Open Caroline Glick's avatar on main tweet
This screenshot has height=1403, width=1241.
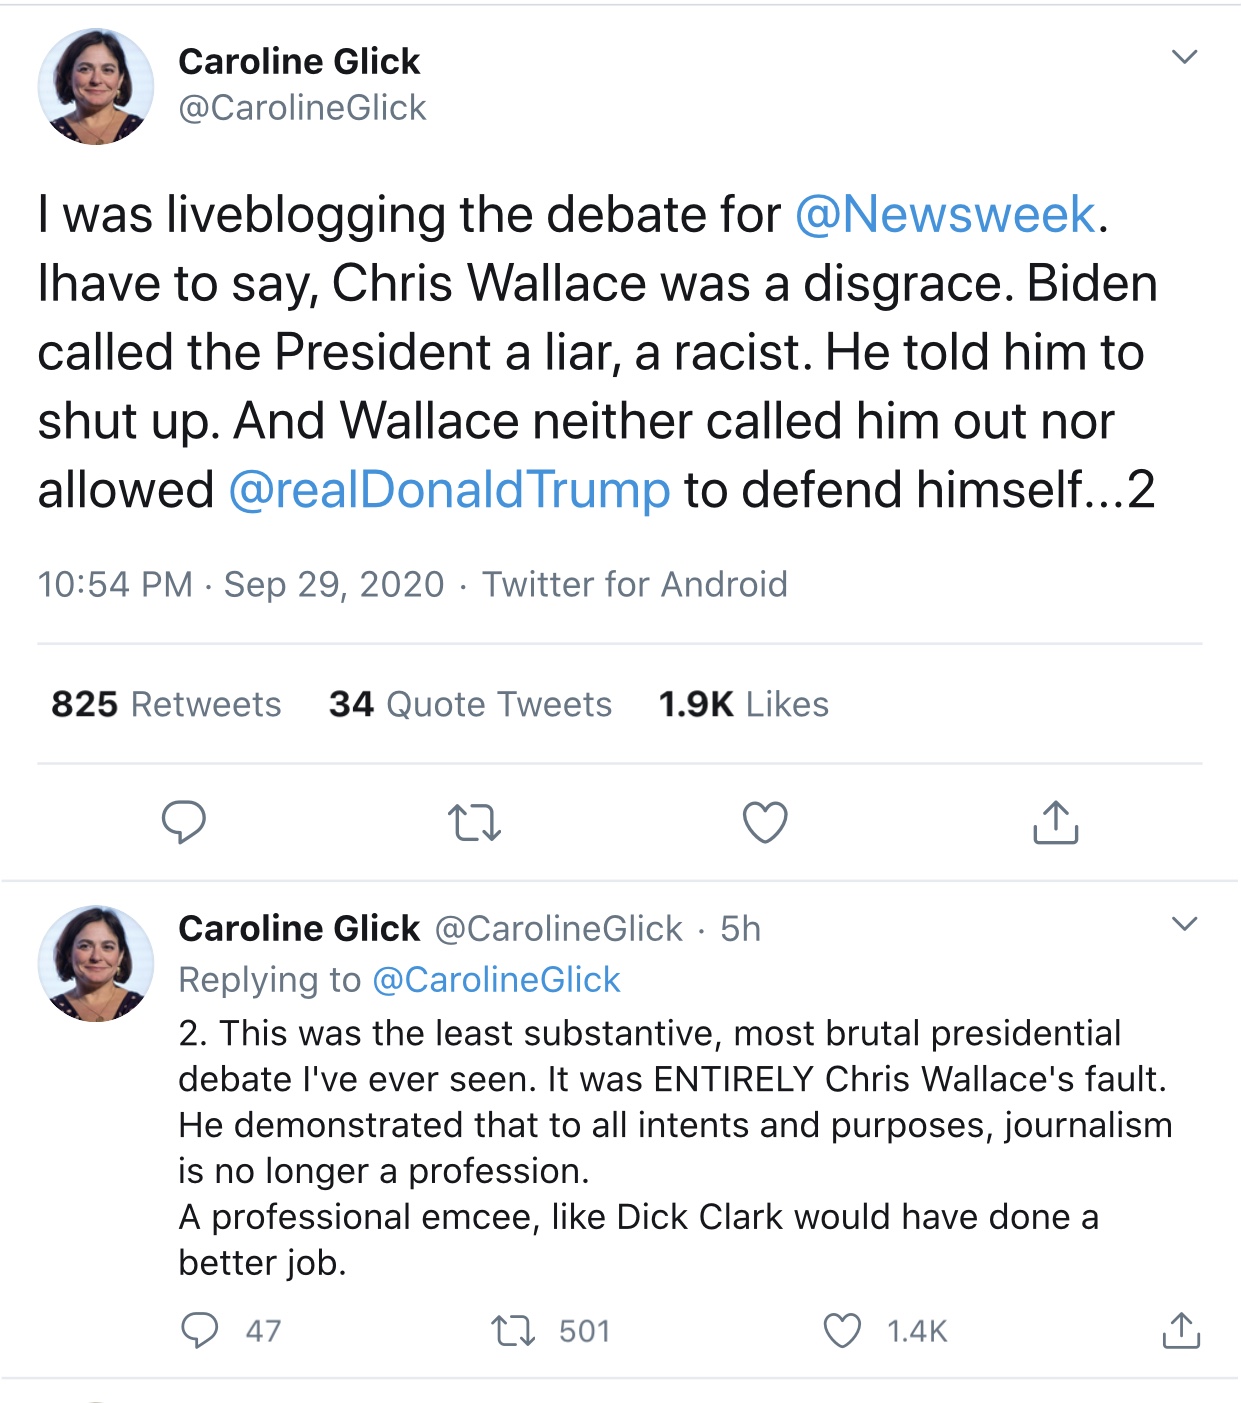click(x=96, y=87)
